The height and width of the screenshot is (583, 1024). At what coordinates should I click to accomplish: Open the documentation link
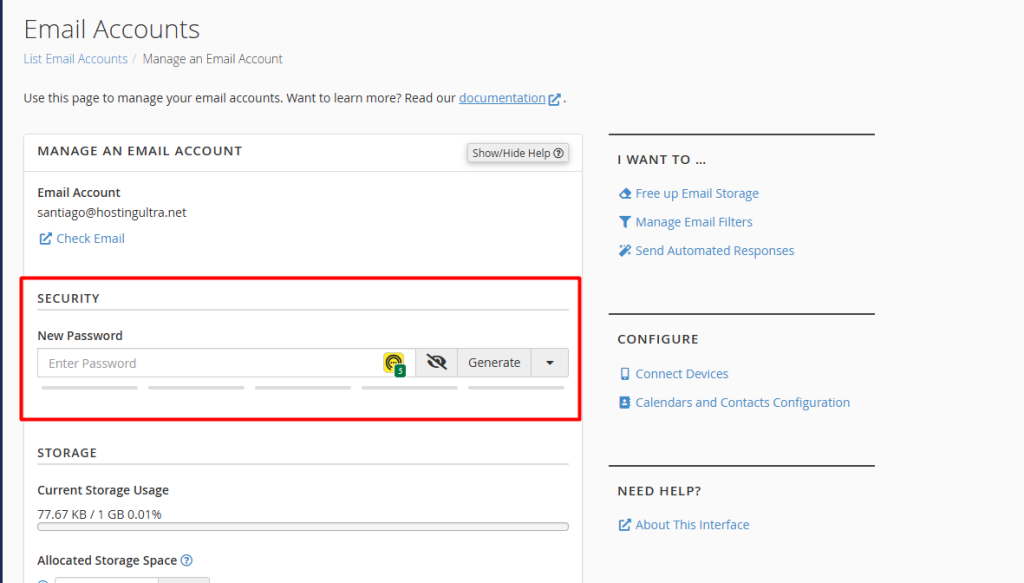click(x=502, y=98)
